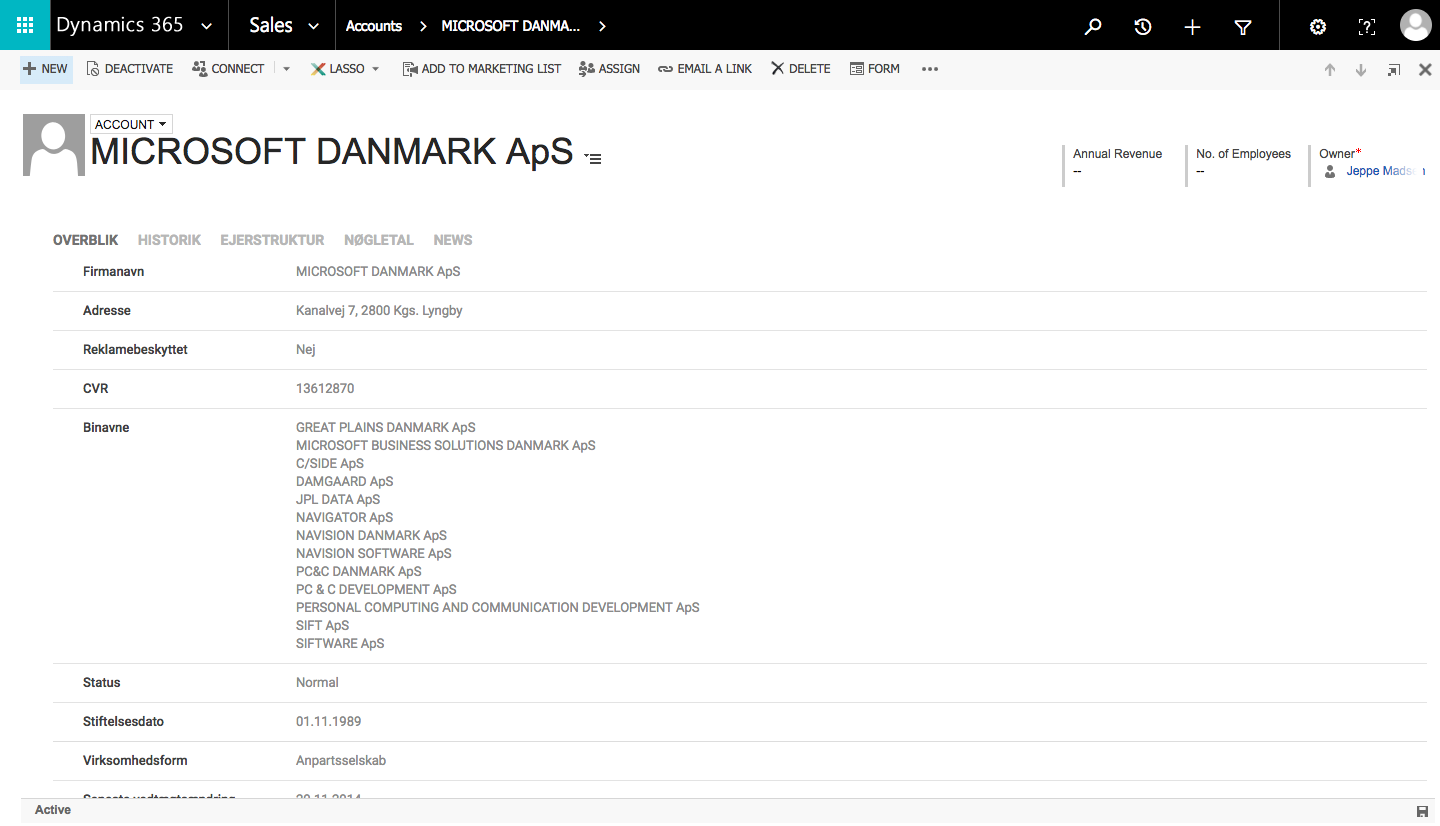Click the MICROSOFT DANMA... breadcrumb
1440x826 pixels.
(x=511, y=26)
